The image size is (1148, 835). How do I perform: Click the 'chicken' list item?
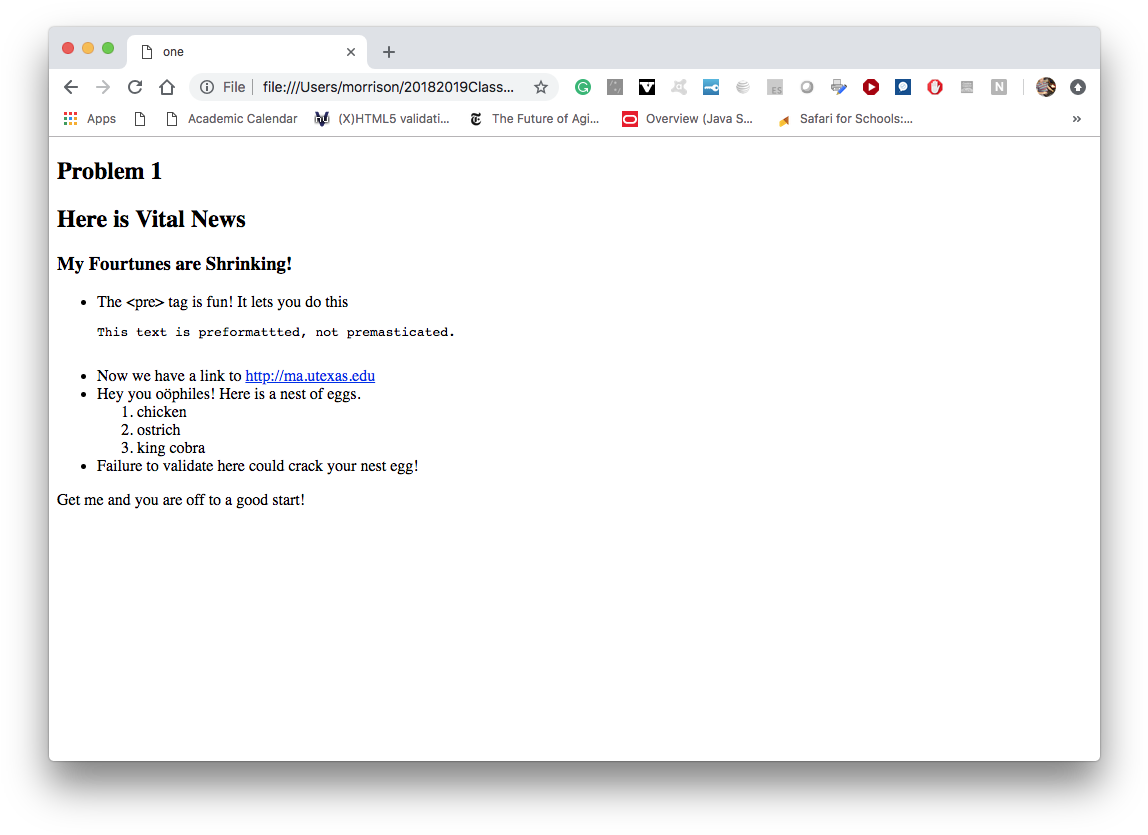[x=161, y=412]
